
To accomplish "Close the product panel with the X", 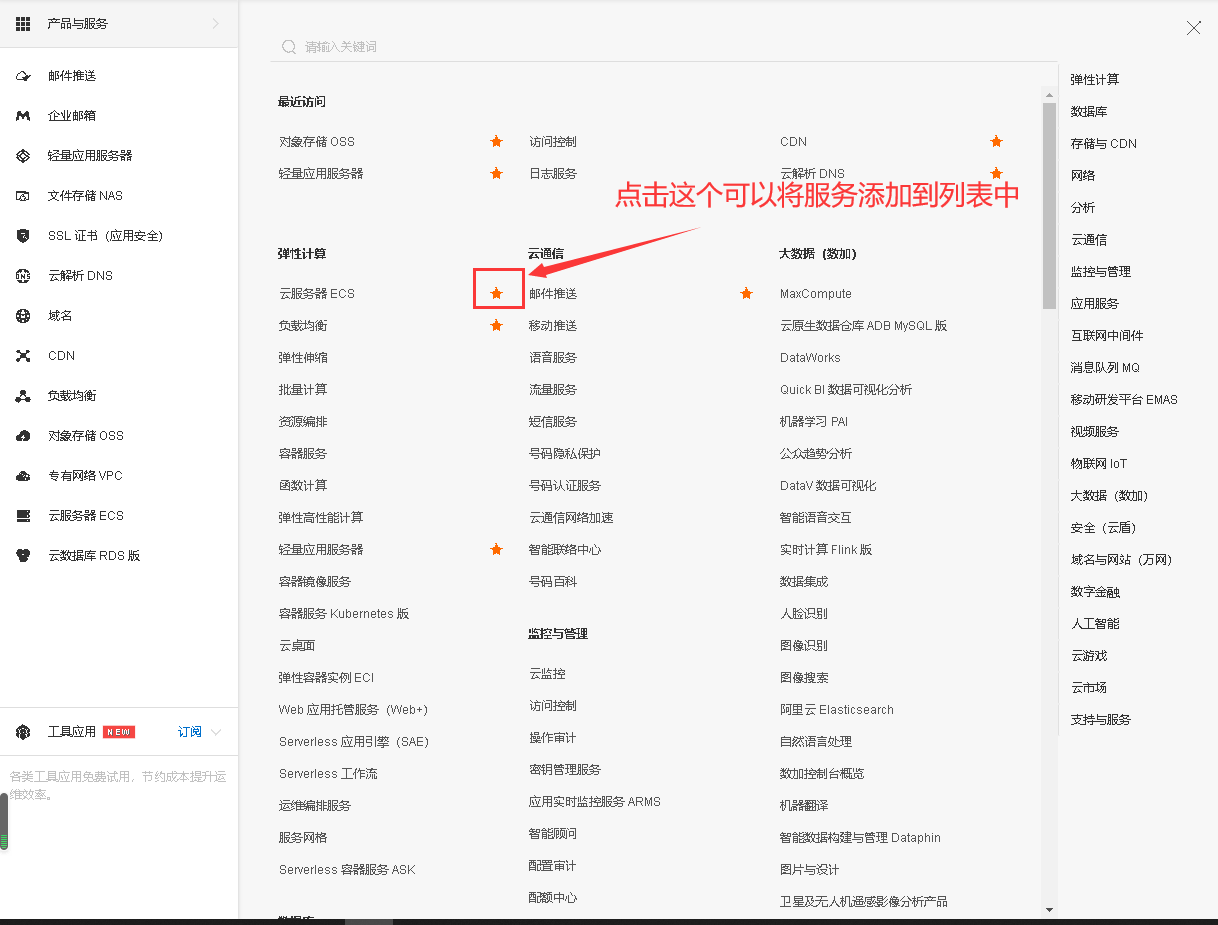I will tap(1193, 28).
